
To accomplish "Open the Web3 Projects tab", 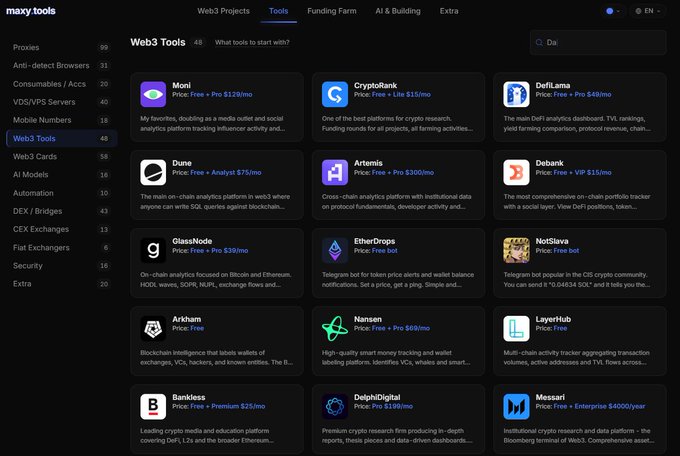I will [223, 11].
